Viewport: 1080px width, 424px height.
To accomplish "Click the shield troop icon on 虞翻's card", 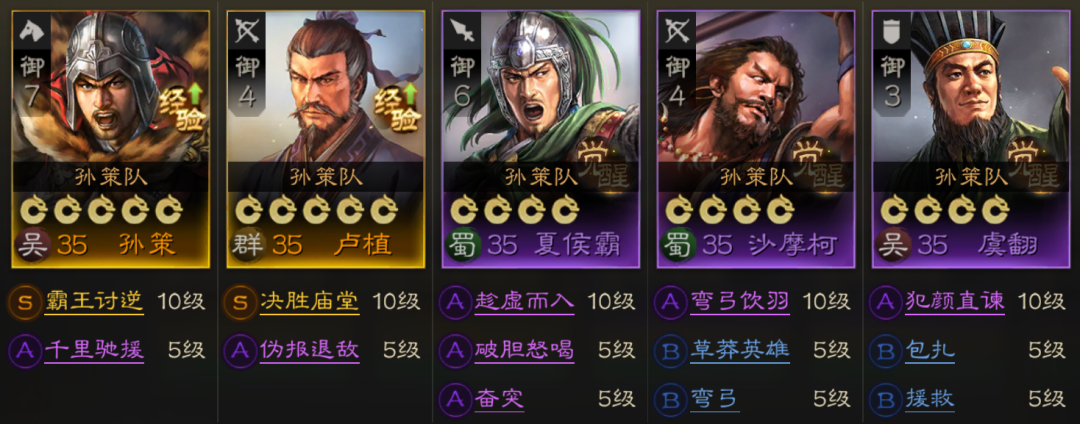I will click(x=892, y=31).
